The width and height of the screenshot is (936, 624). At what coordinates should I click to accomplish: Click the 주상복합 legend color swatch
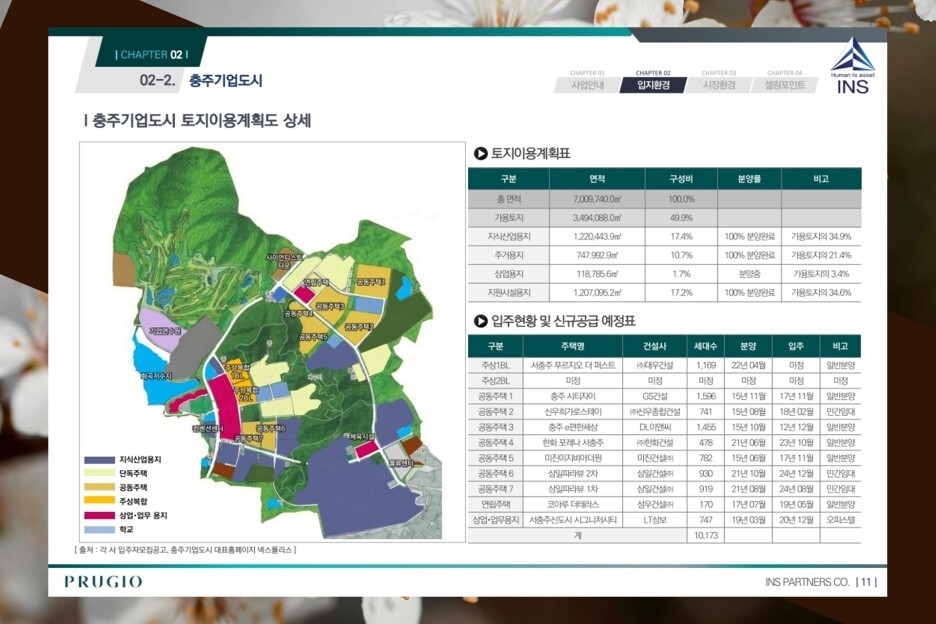(x=99, y=501)
